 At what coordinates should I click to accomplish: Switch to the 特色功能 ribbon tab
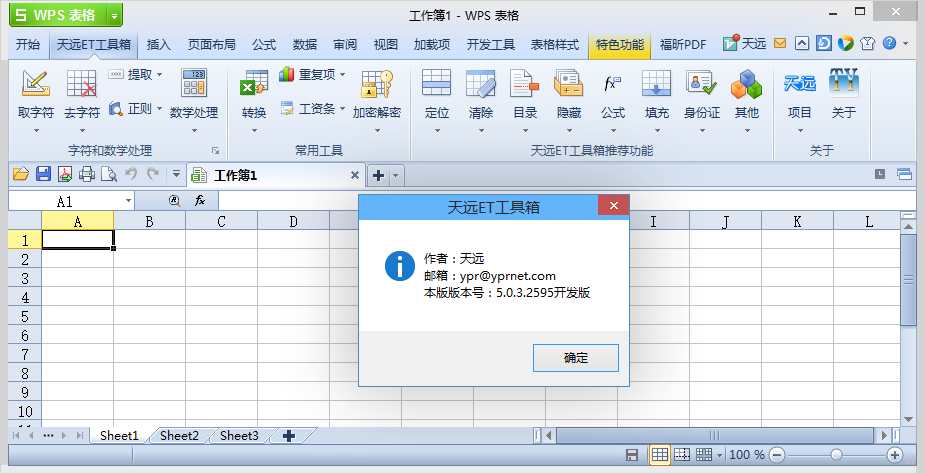619,44
